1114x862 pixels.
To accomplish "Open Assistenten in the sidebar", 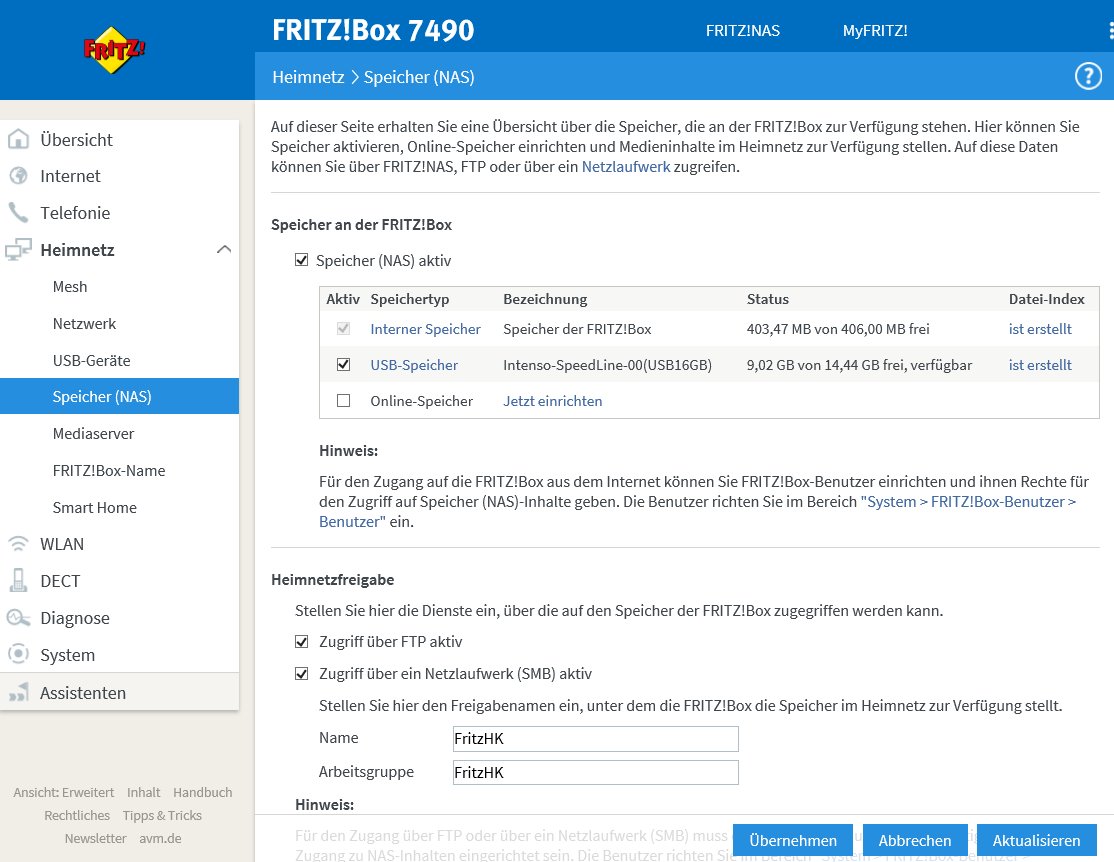I will (x=83, y=693).
